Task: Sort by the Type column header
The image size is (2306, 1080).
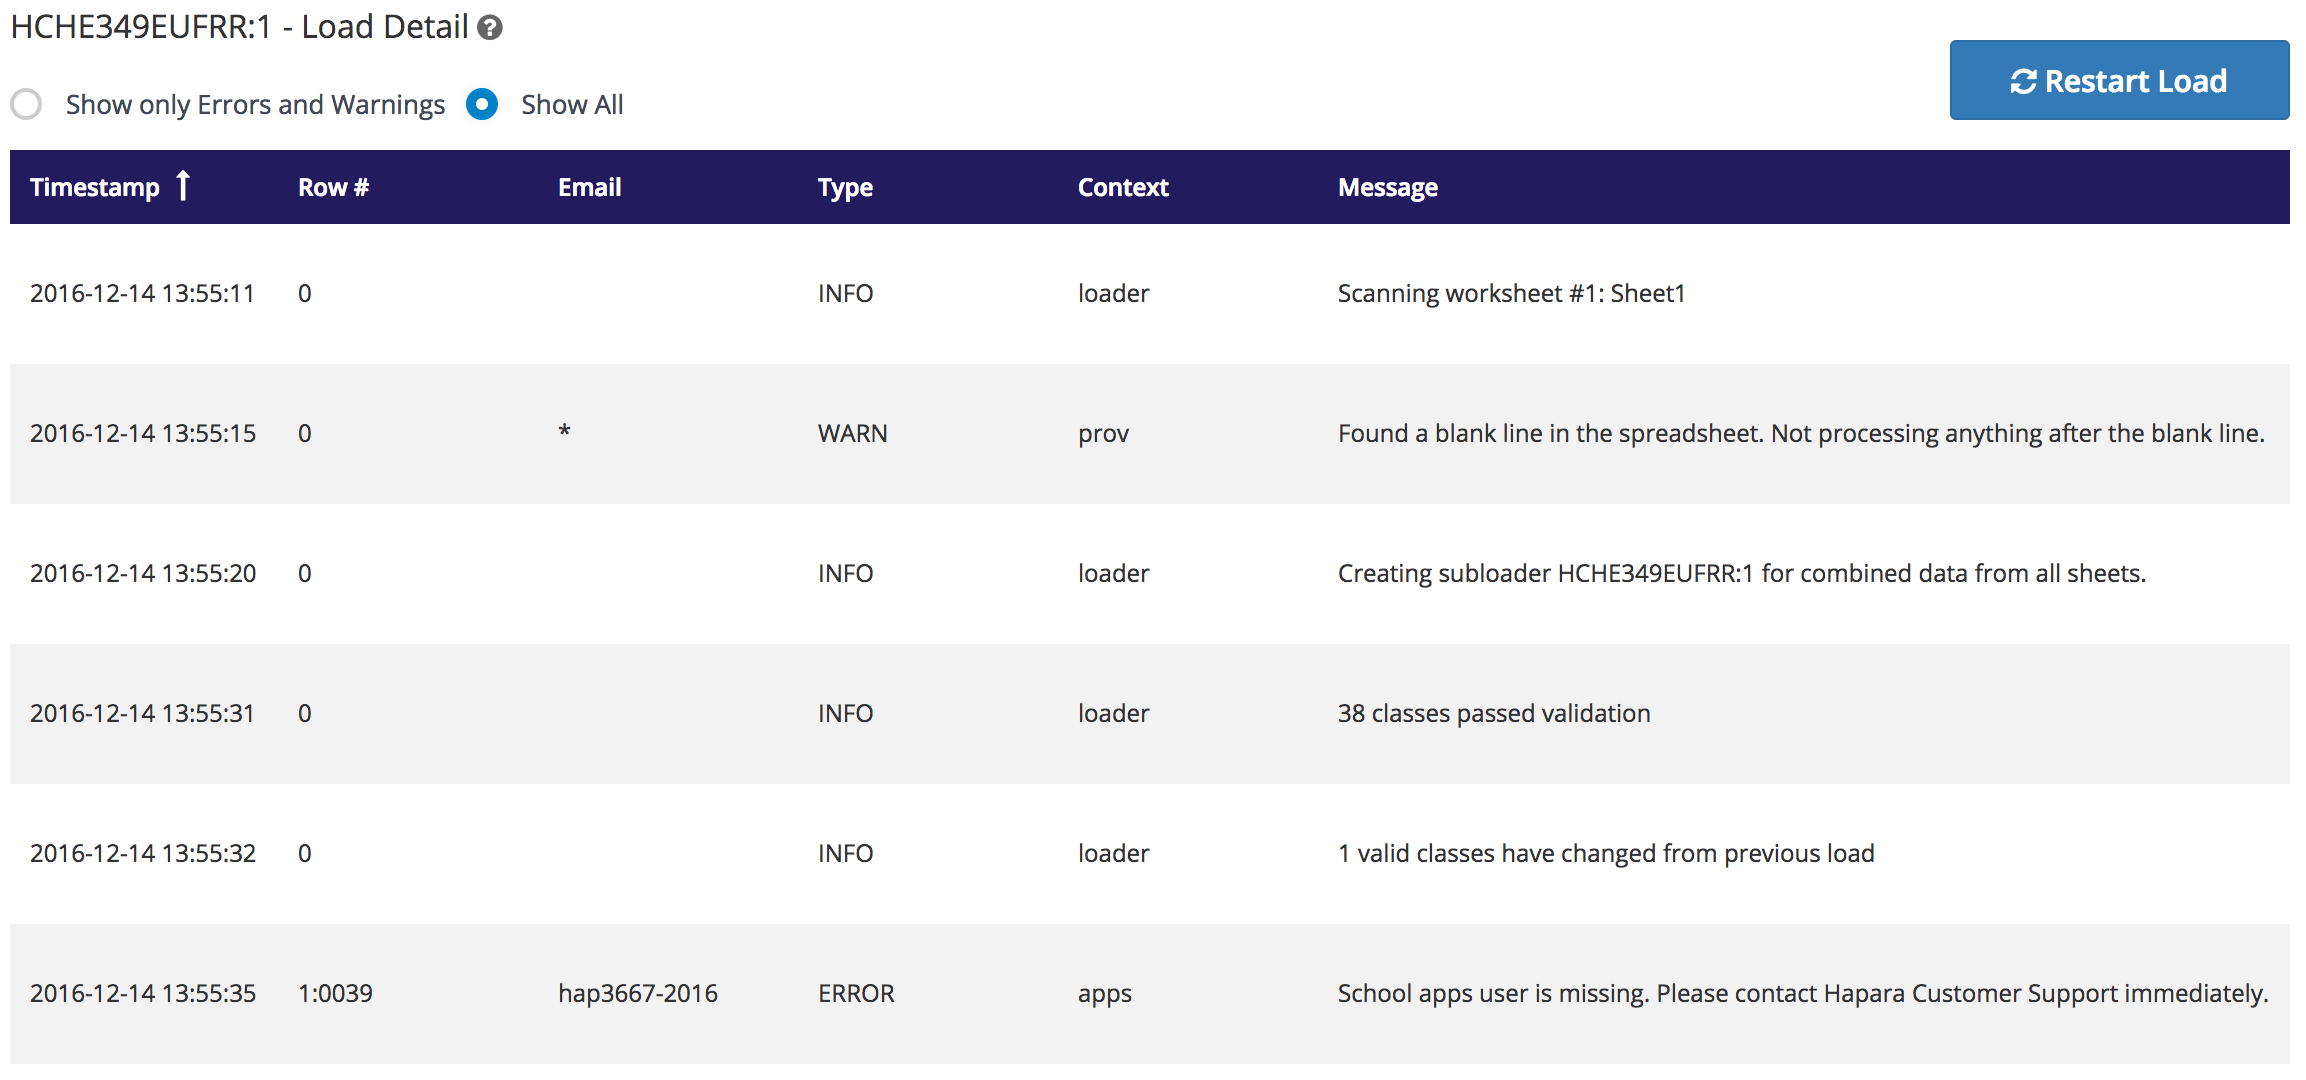Action: (x=845, y=187)
